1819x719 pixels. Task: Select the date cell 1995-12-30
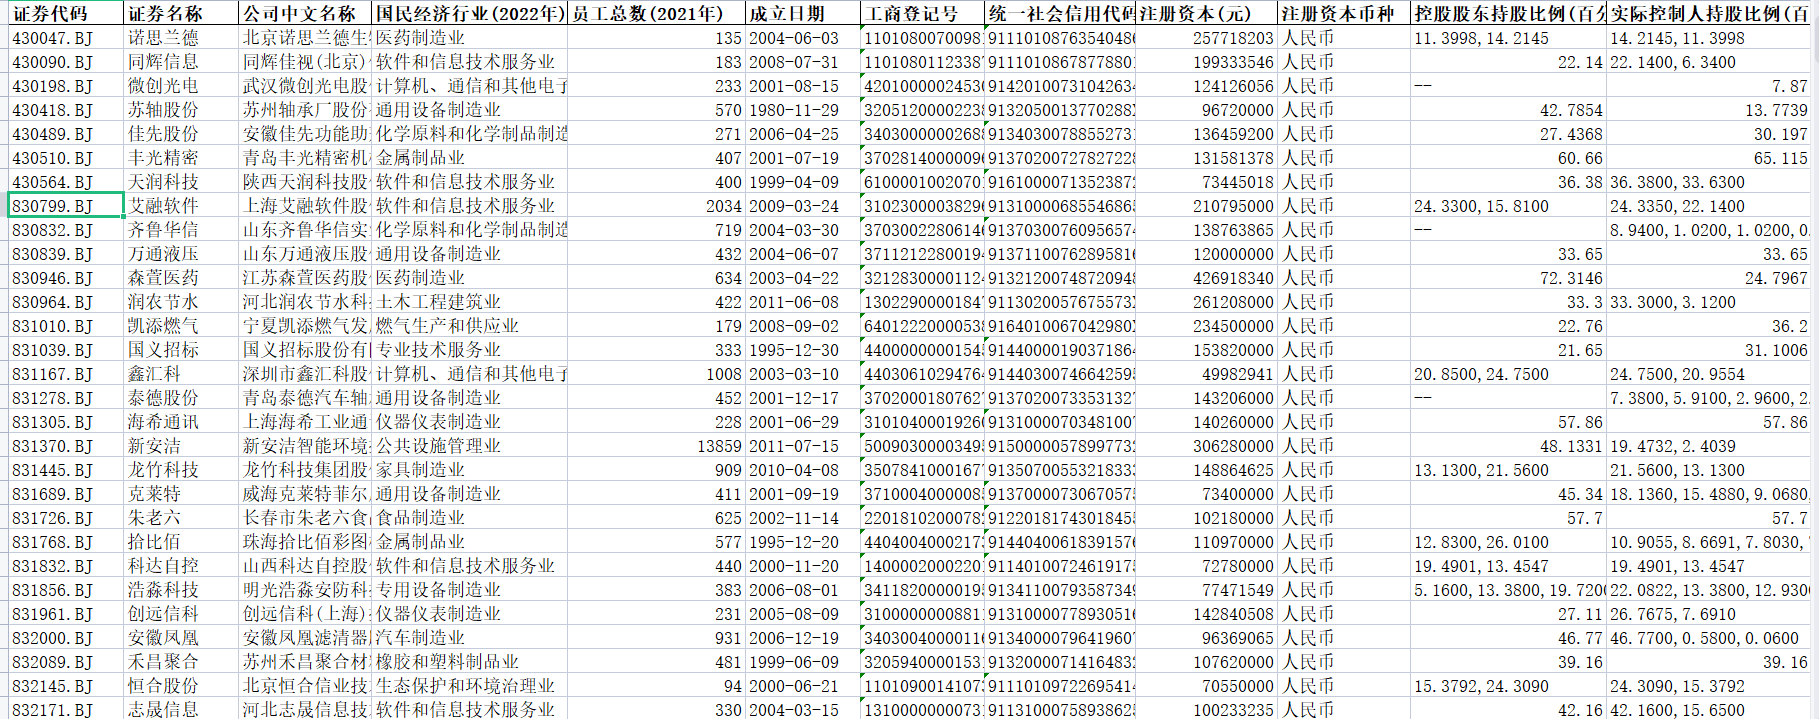coord(802,350)
